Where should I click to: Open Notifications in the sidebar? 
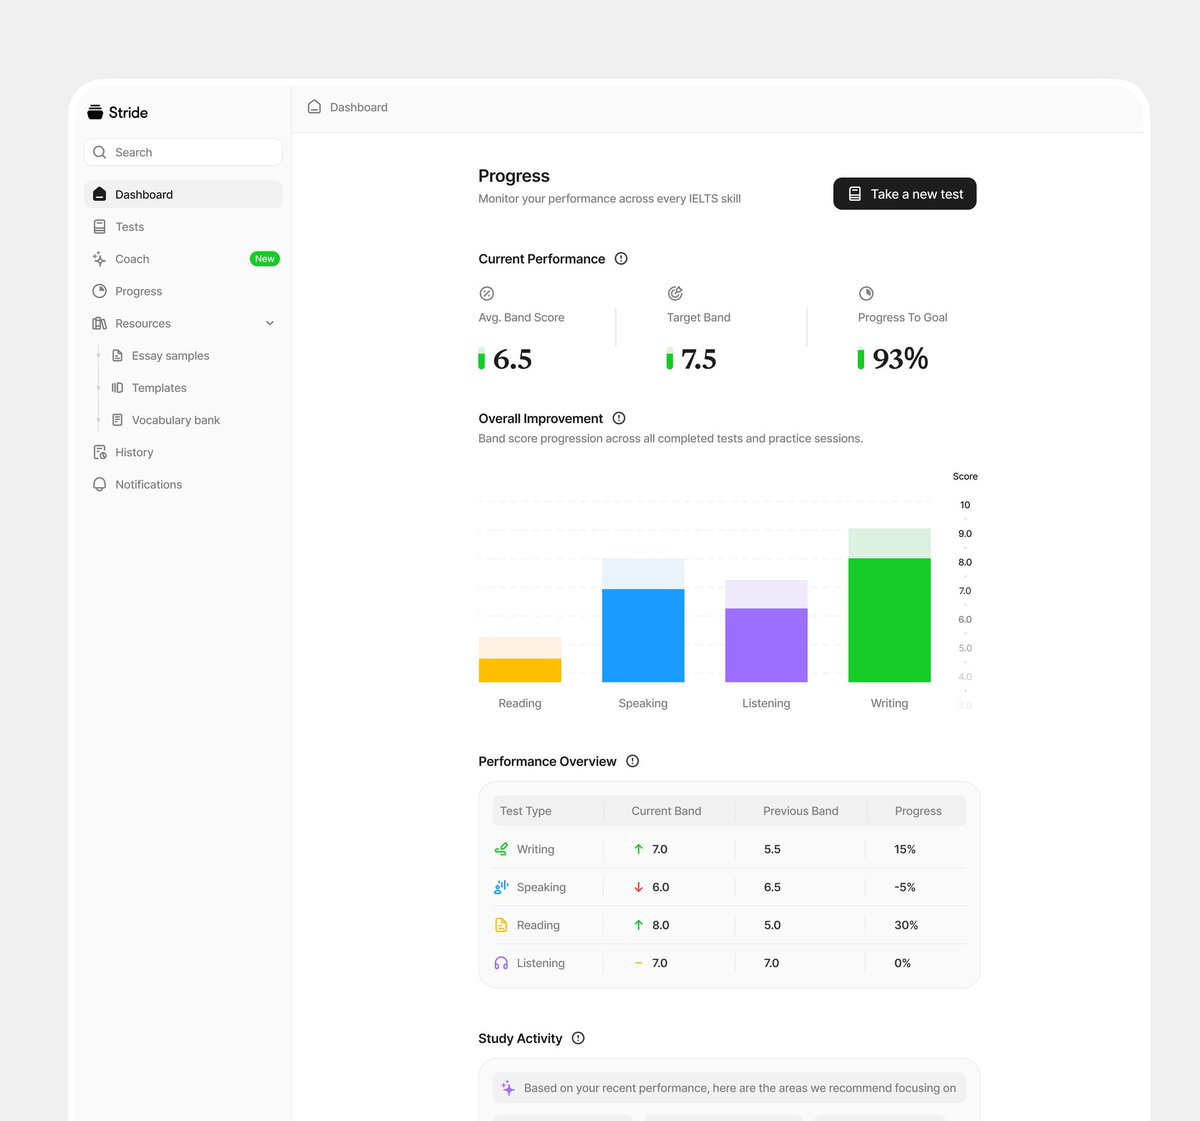click(x=183, y=484)
